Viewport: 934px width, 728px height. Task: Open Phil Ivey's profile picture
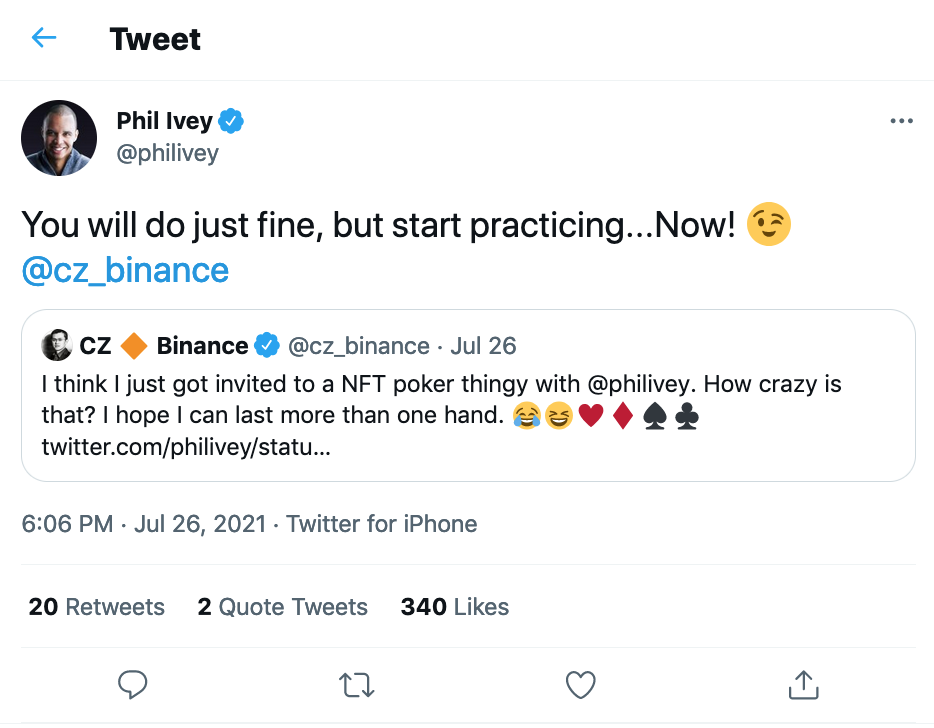coord(59,138)
